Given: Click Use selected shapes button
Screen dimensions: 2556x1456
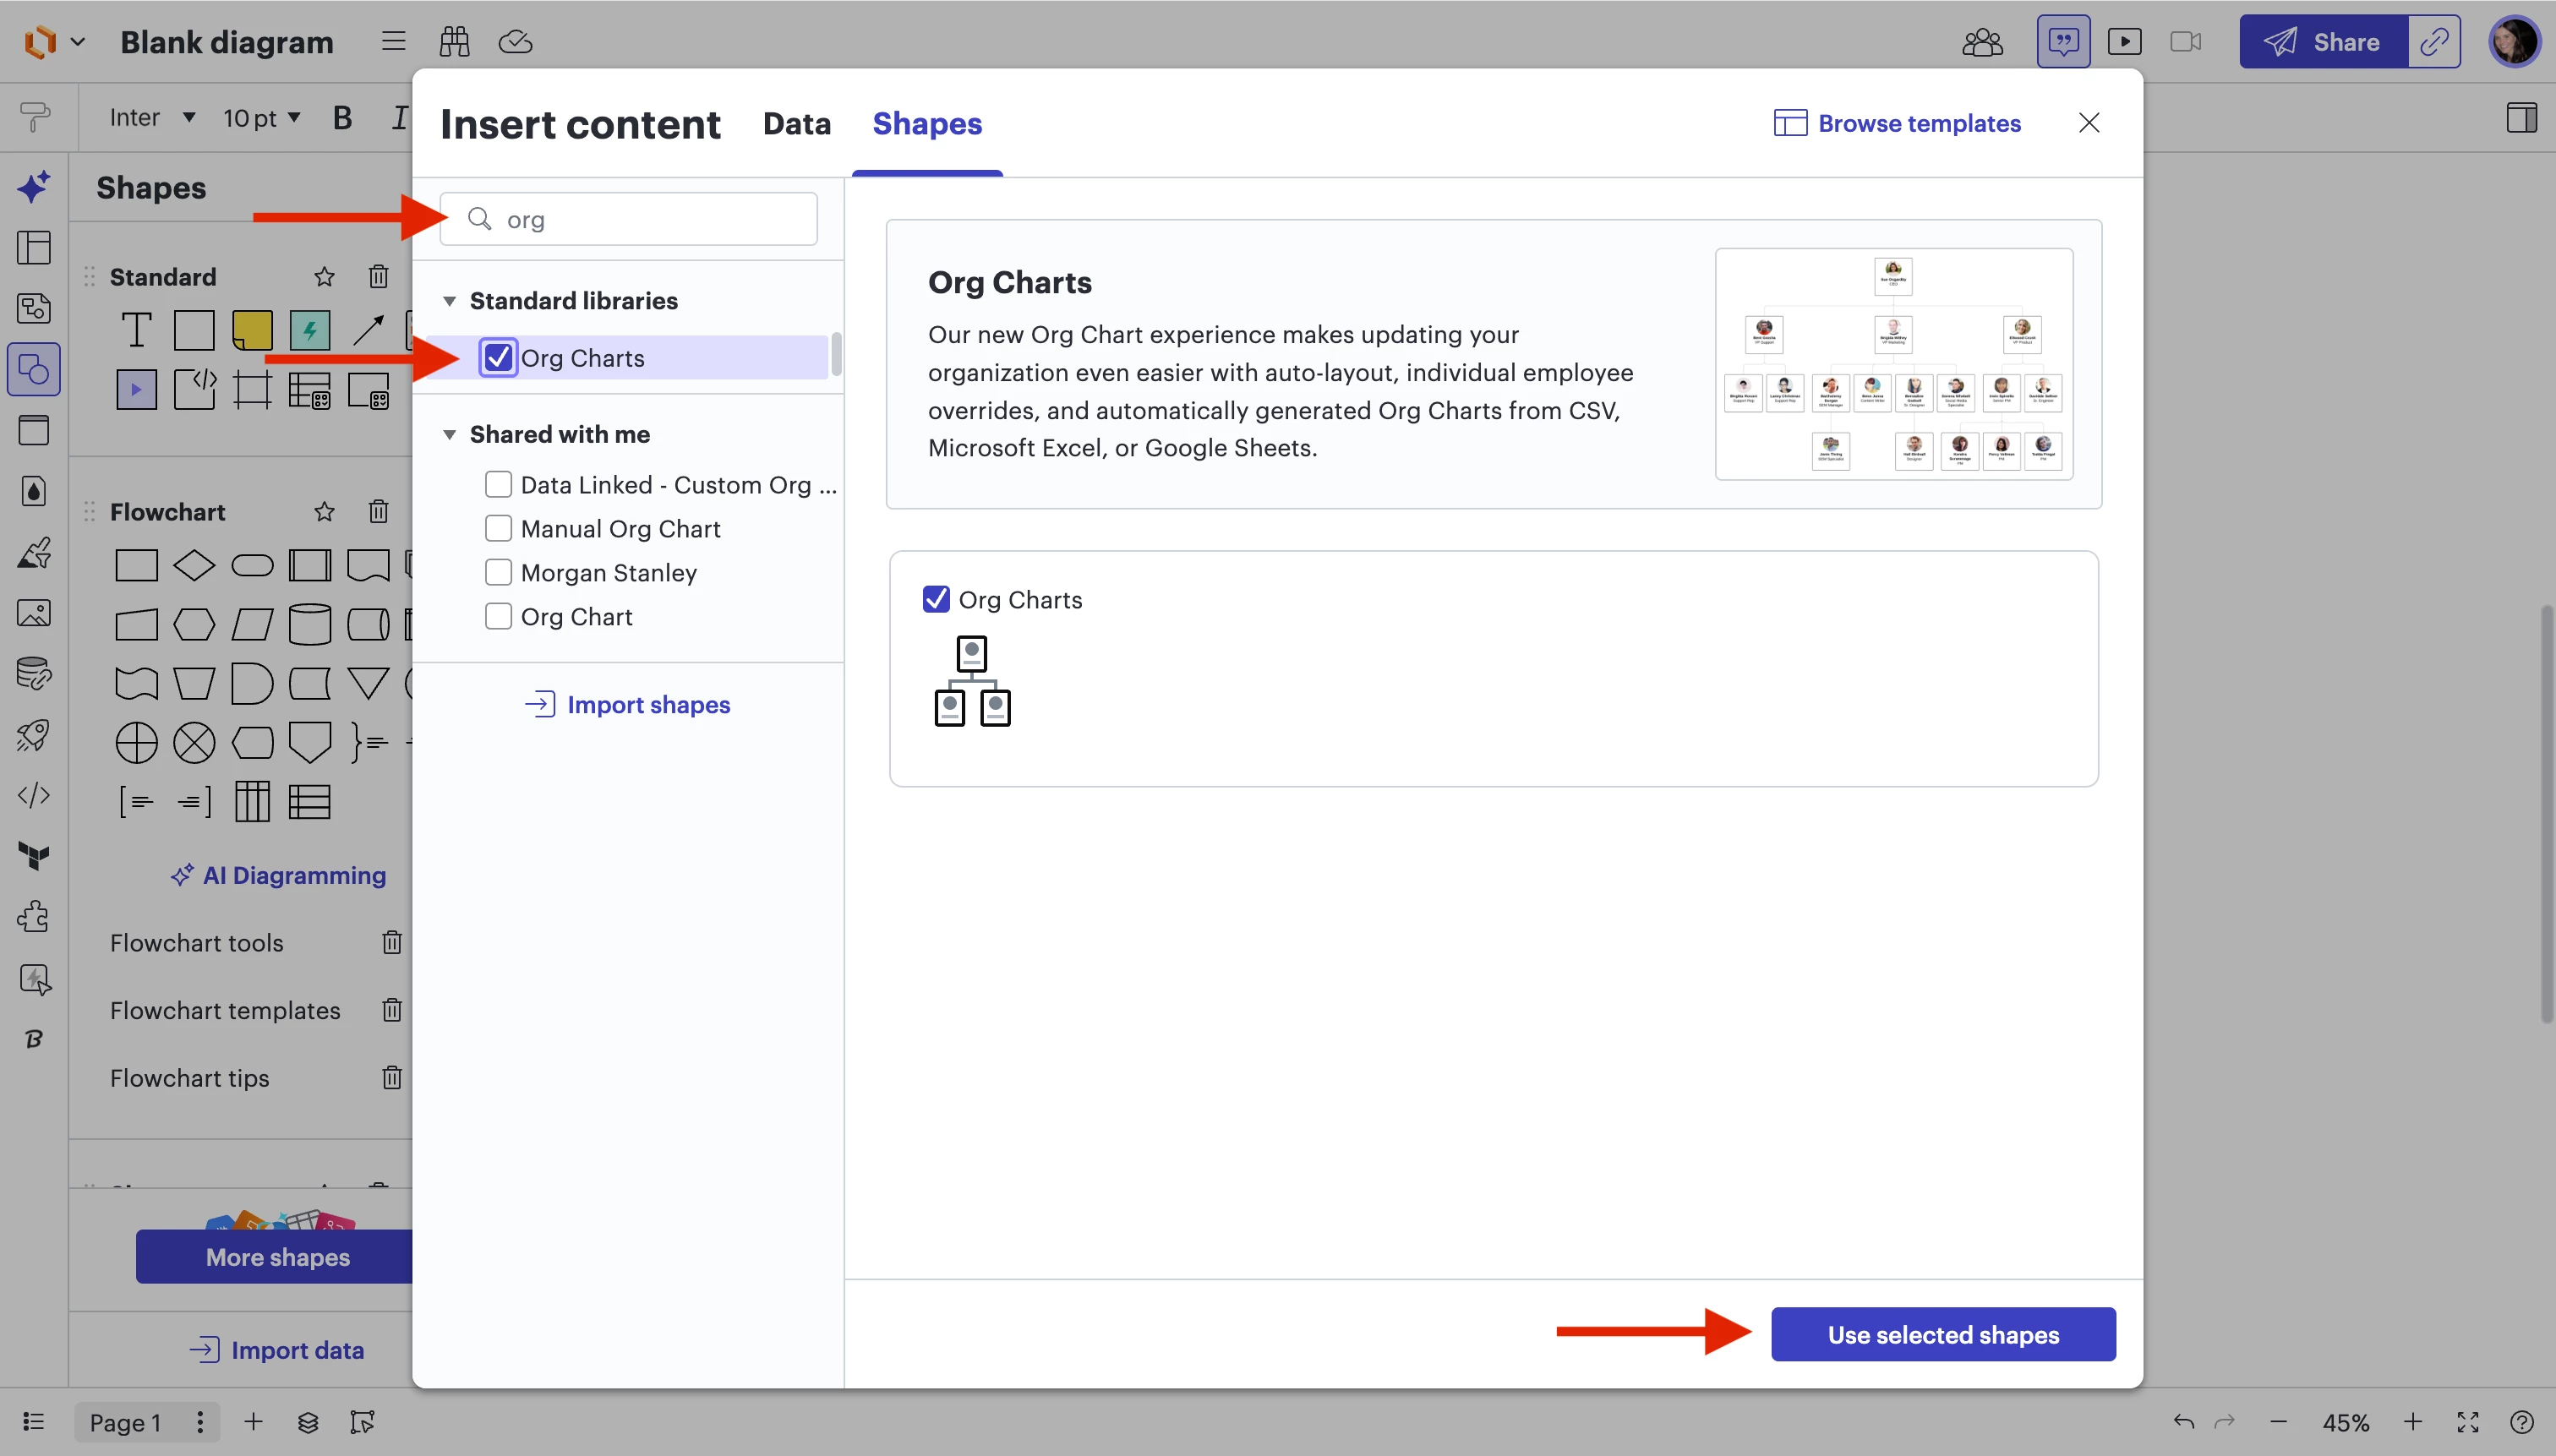Looking at the screenshot, I should coord(1942,1334).
